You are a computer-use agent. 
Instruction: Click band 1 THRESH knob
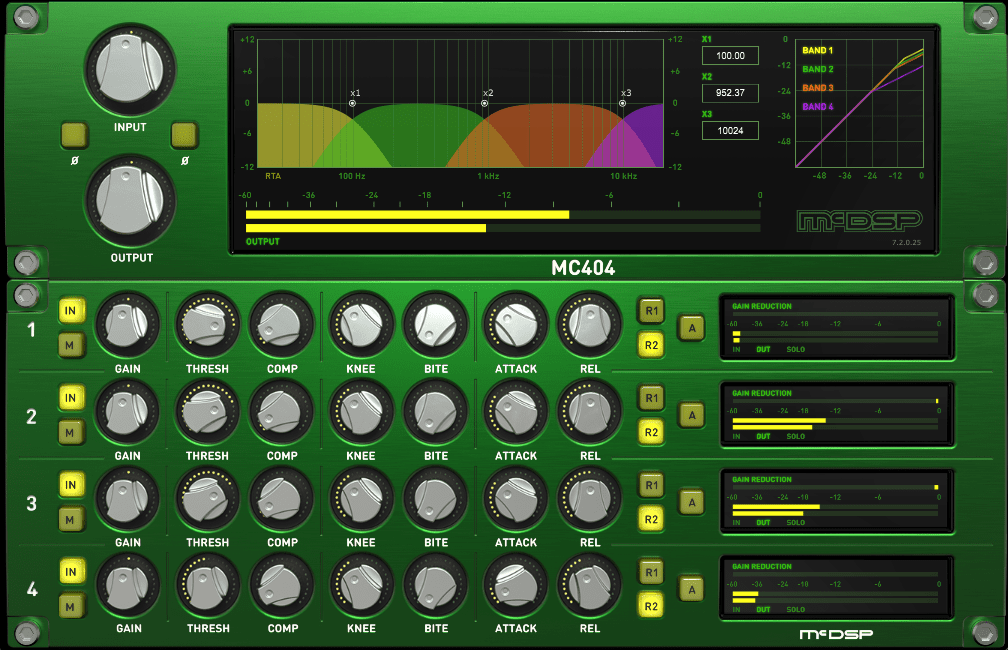pos(207,325)
